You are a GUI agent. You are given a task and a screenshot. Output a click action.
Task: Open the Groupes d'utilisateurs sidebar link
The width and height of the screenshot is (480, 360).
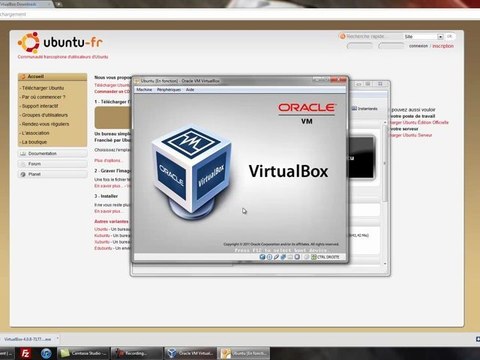pos(44,115)
